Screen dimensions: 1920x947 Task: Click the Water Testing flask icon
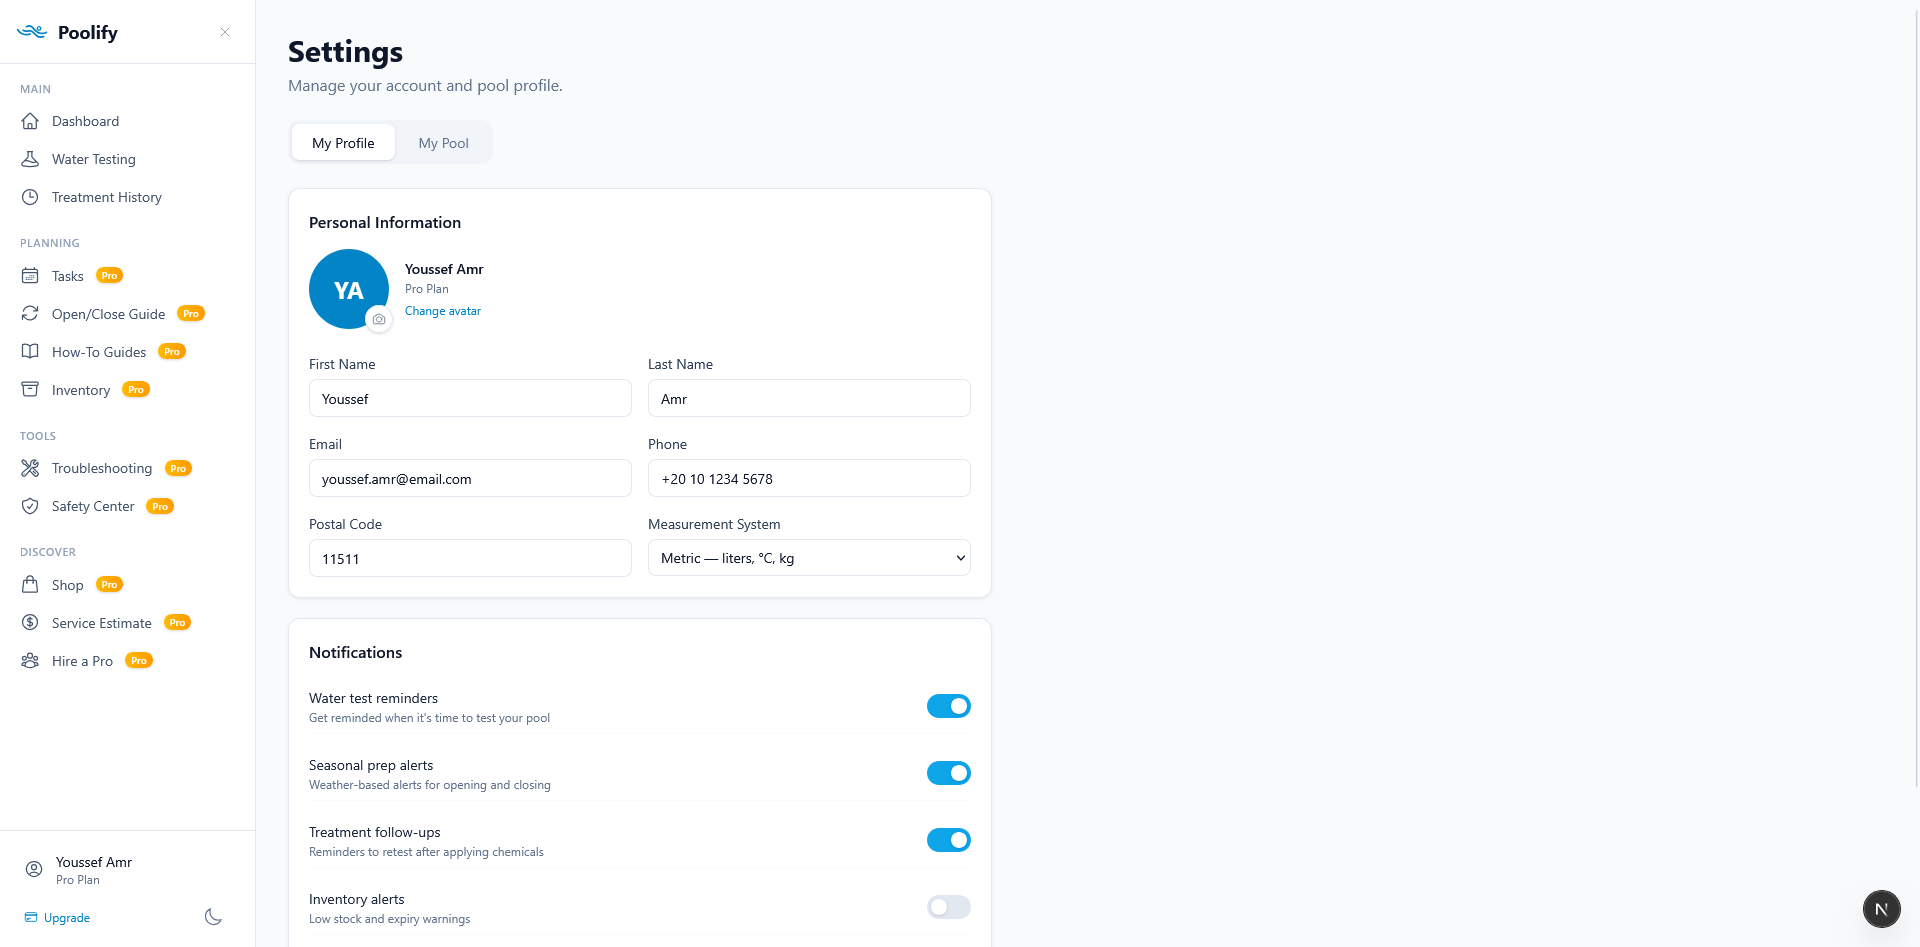[x=31, y=159]
